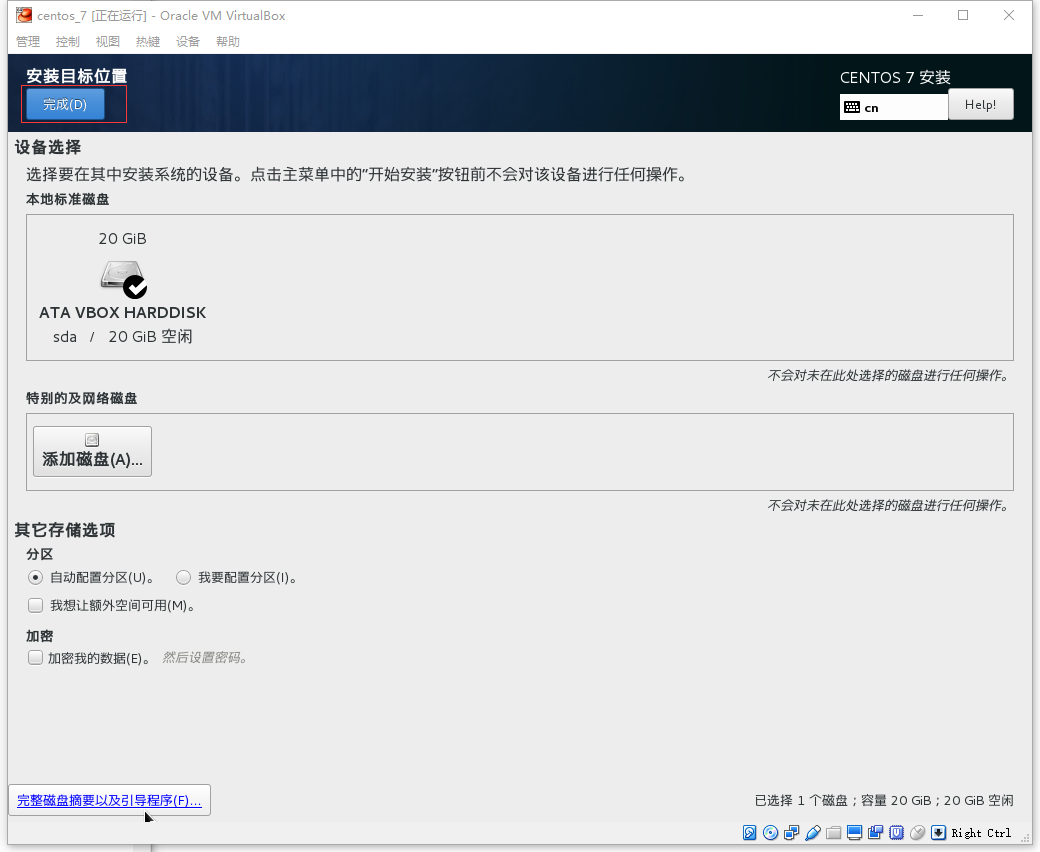
Task: Open the 设备 menu
Action: click(188, 41)
